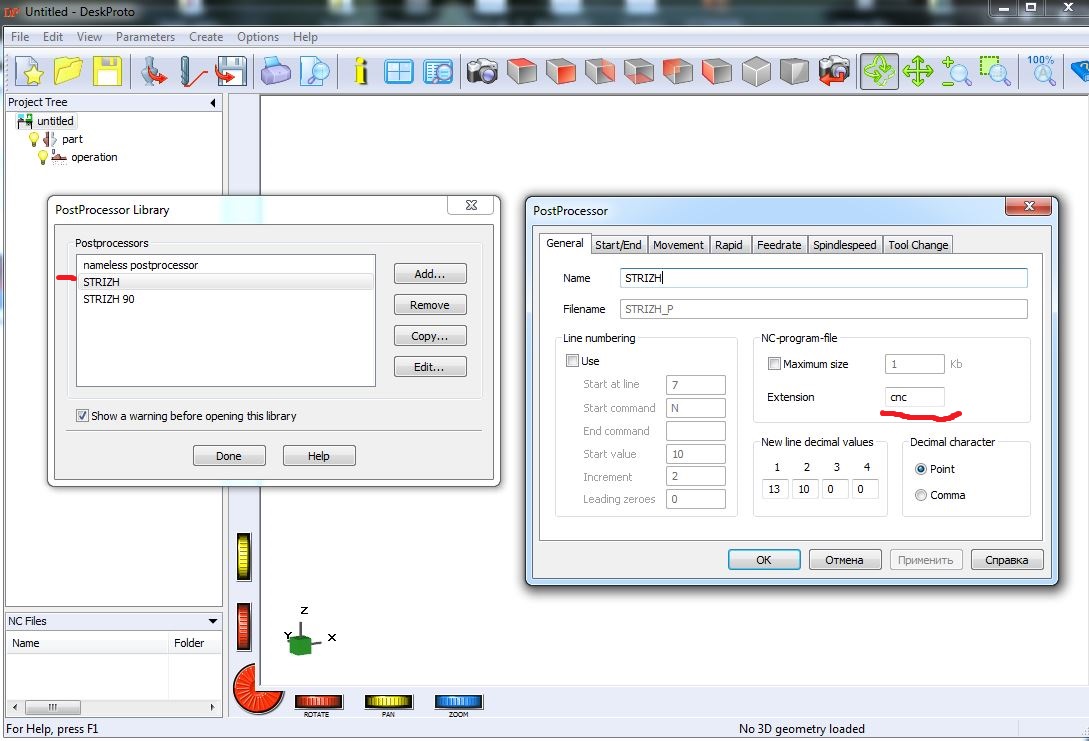Click the yellow info 'i' toolbar icon
The width and height of the screenshot is (1089, 741).
point(361,71)
